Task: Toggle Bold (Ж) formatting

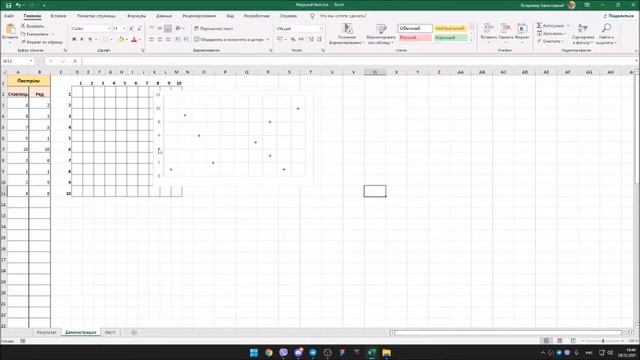Action: coord(74,40)
